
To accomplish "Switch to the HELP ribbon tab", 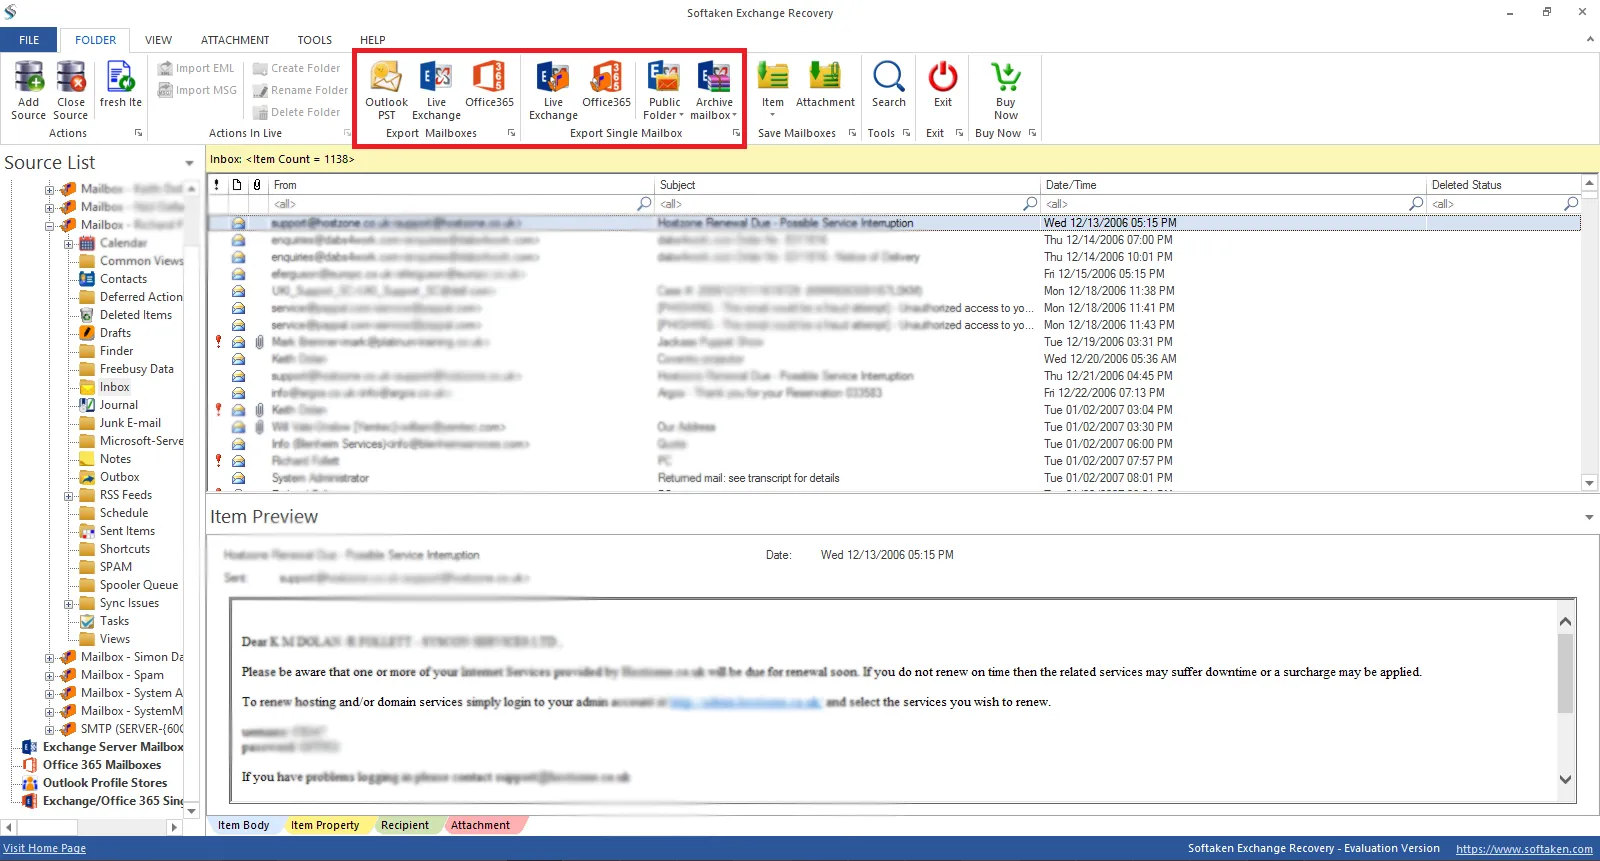I will (372, 40).
